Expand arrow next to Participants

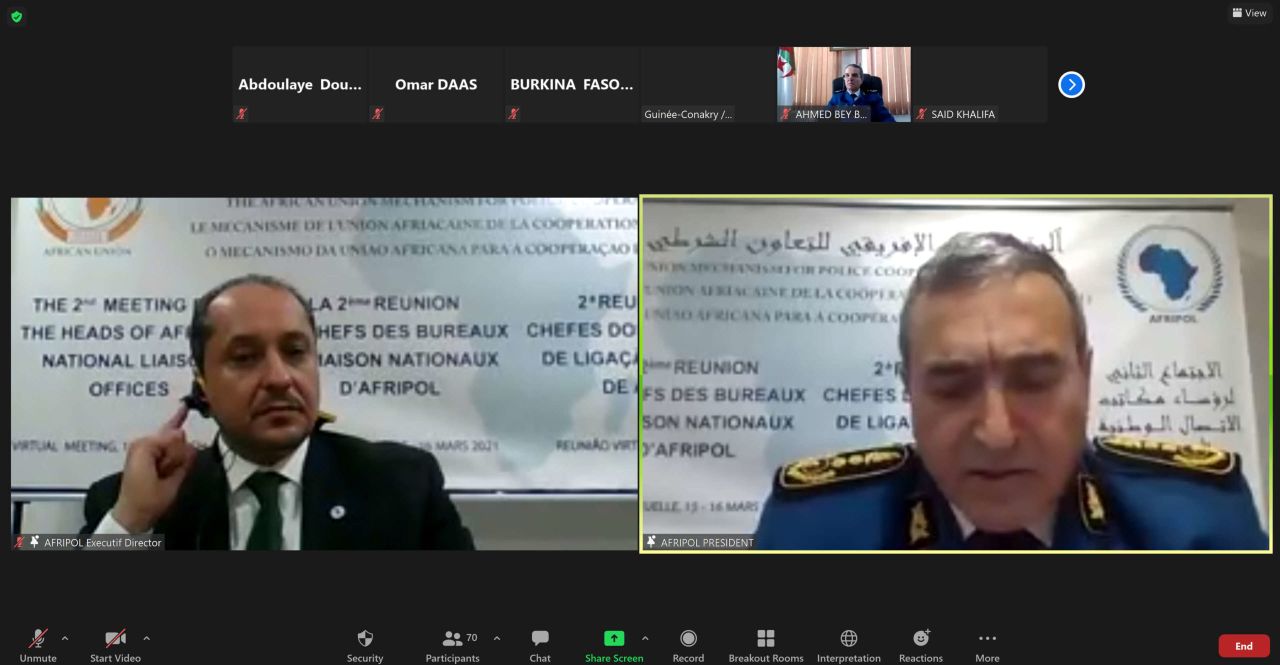tap(497, 638)
